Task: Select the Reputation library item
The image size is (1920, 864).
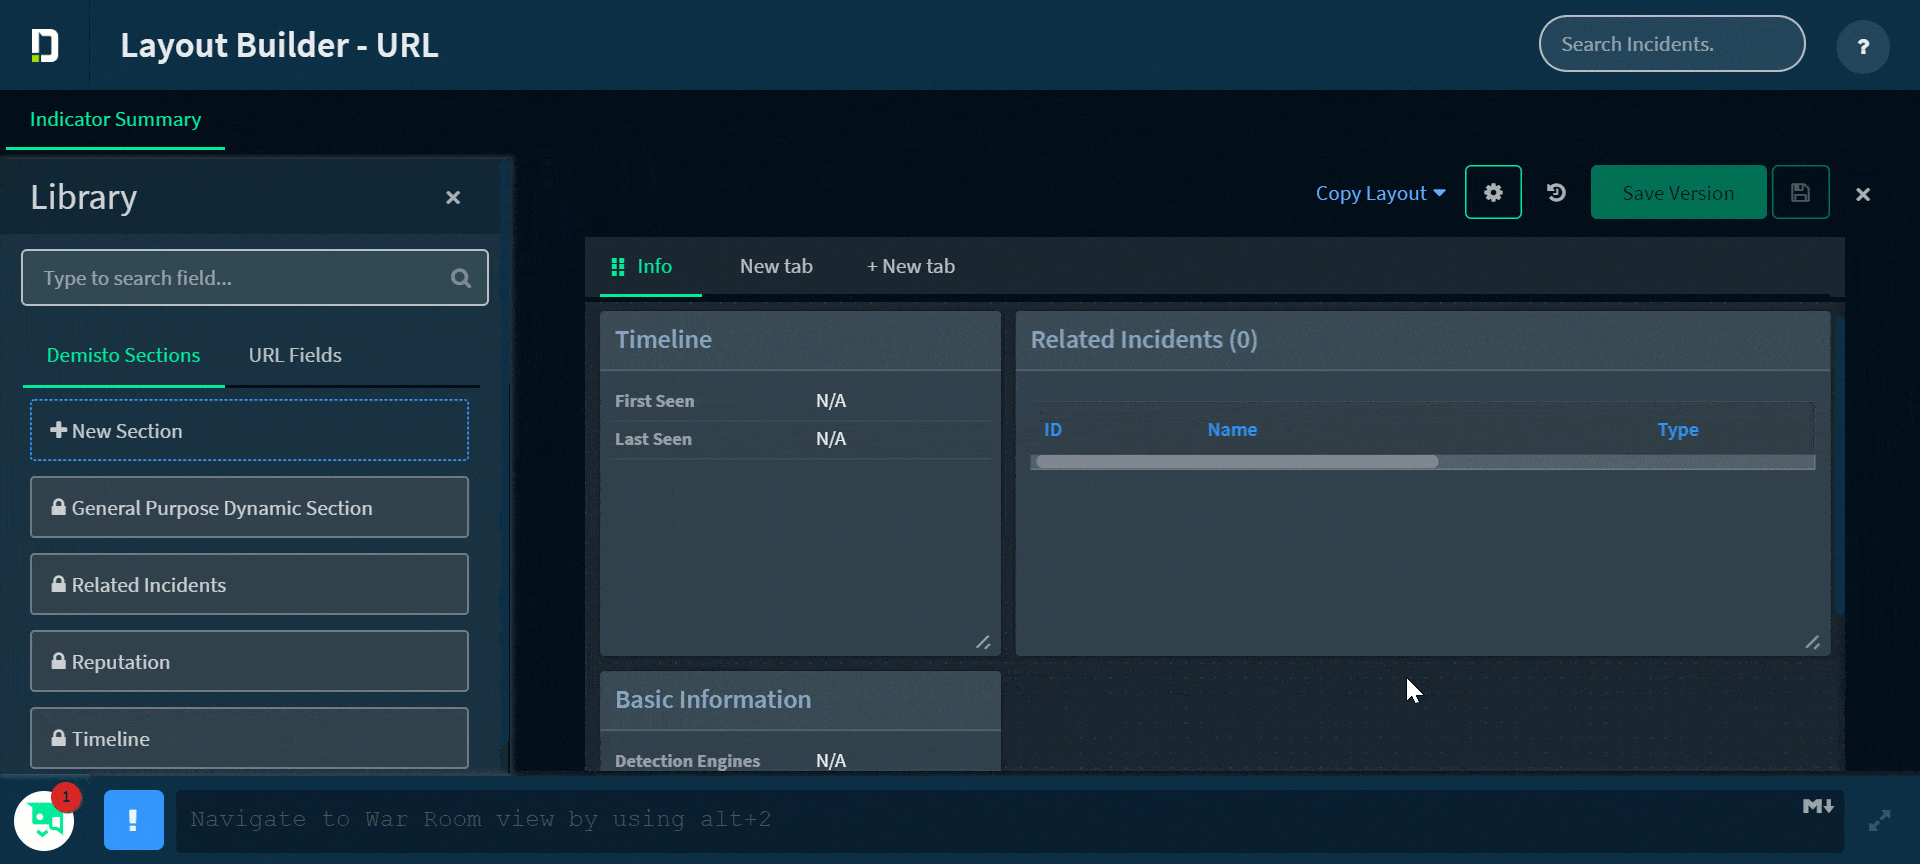Action: [249, 661]
